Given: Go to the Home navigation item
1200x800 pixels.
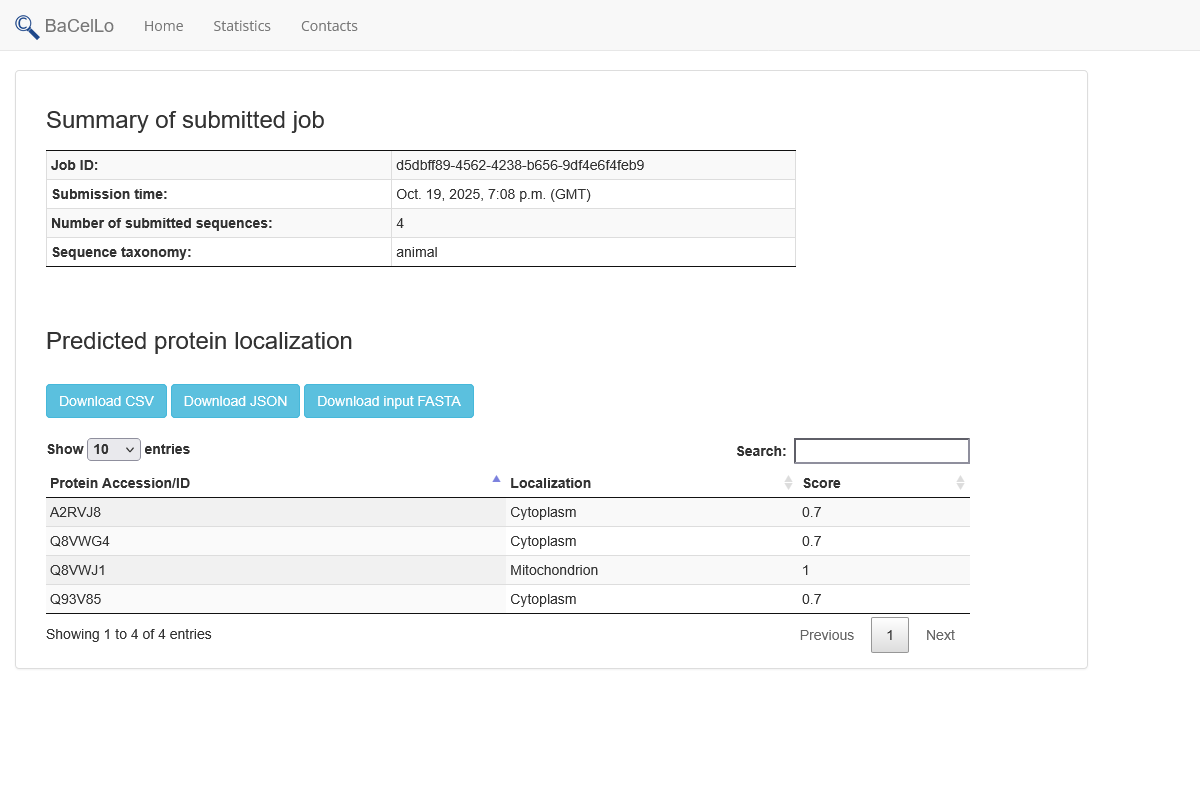Looking at the screenshot, I should 163,26.
